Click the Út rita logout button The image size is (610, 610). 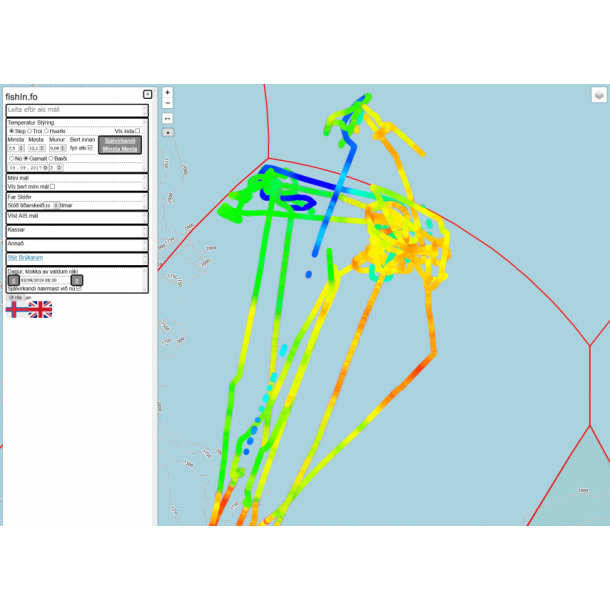15,297
